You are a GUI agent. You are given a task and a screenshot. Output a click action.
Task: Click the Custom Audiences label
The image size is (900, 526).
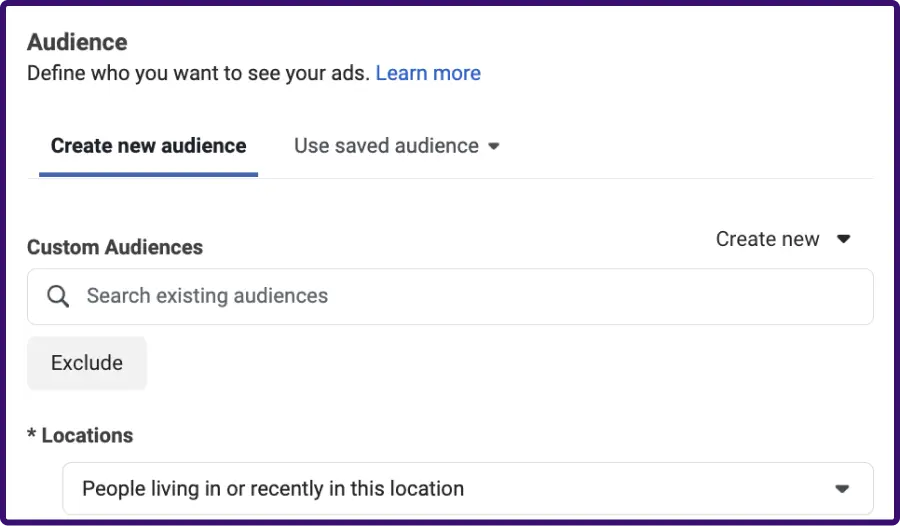coord(115,247)
